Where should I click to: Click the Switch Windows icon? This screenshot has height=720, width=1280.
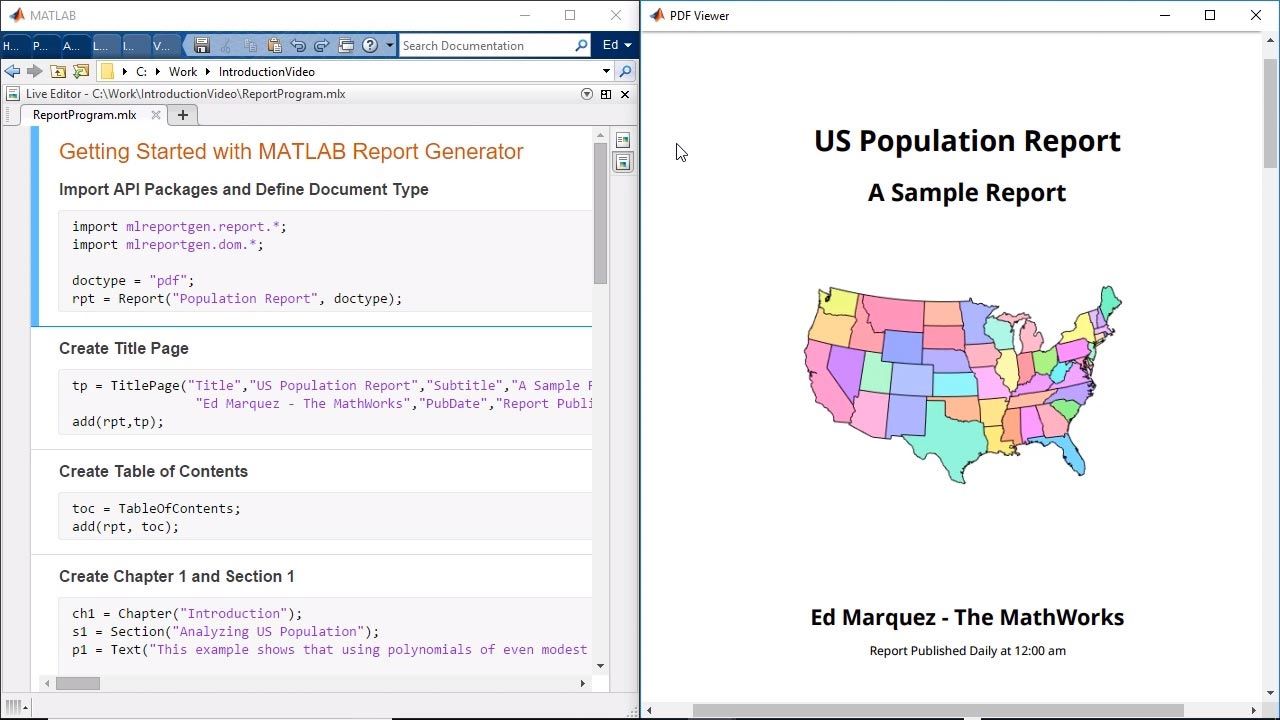click(x=346, y=45)
